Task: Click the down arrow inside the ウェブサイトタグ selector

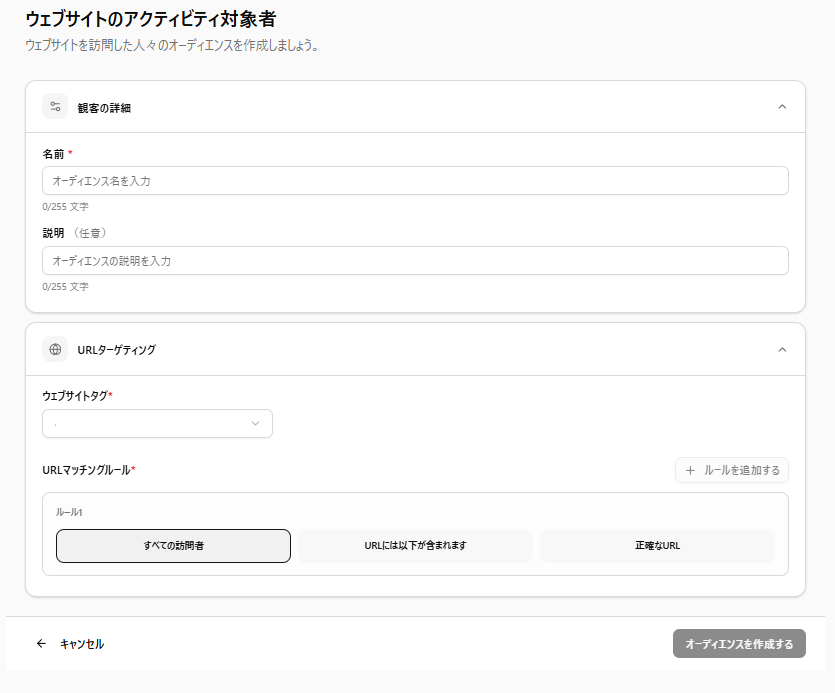Action: tap(255, 424)
